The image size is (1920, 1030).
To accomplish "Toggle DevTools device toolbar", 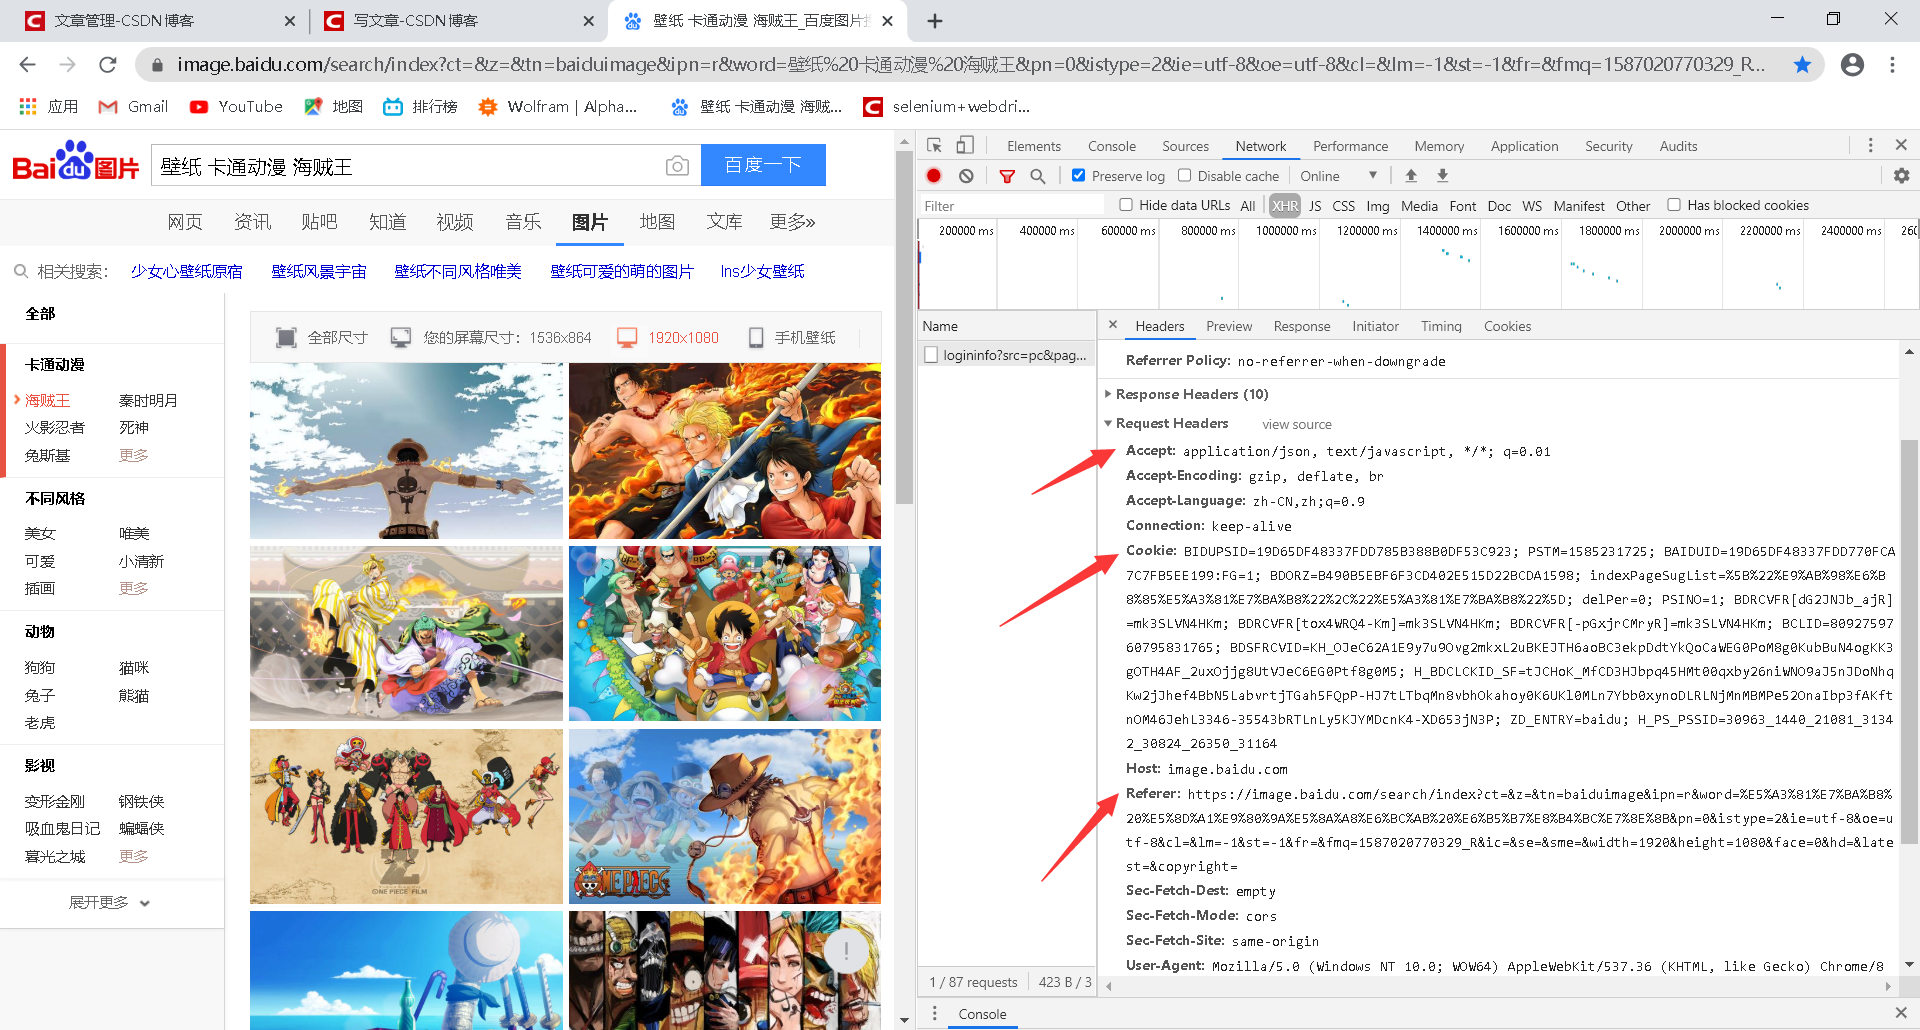I will pyautogui.click(x=965, y=146).
